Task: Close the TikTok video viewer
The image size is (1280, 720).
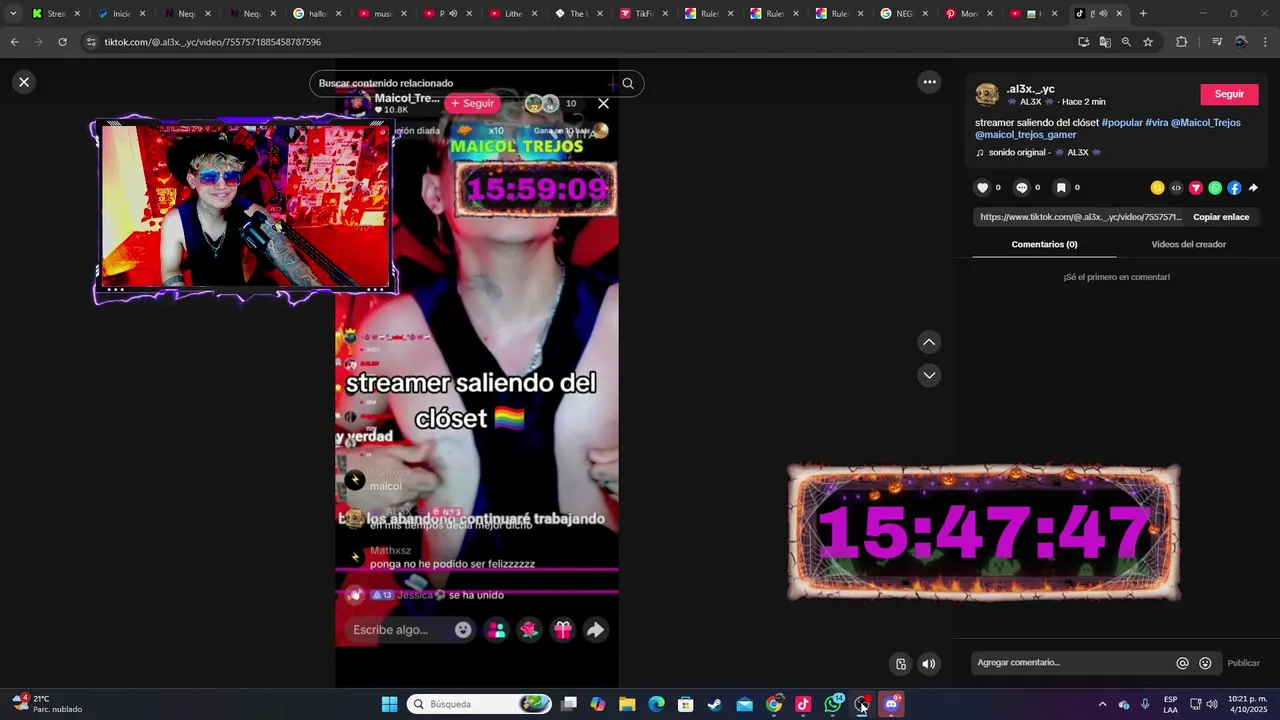Action: pos(24,82)
